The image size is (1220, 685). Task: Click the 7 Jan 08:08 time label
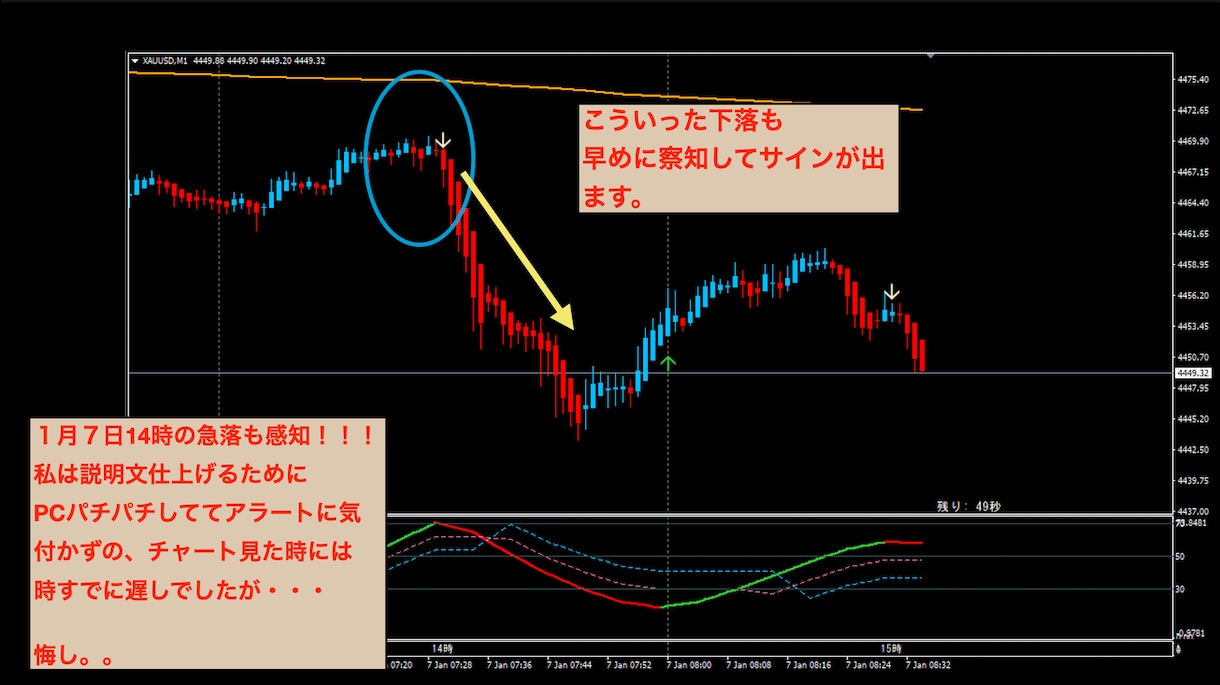tap(750, 663)
